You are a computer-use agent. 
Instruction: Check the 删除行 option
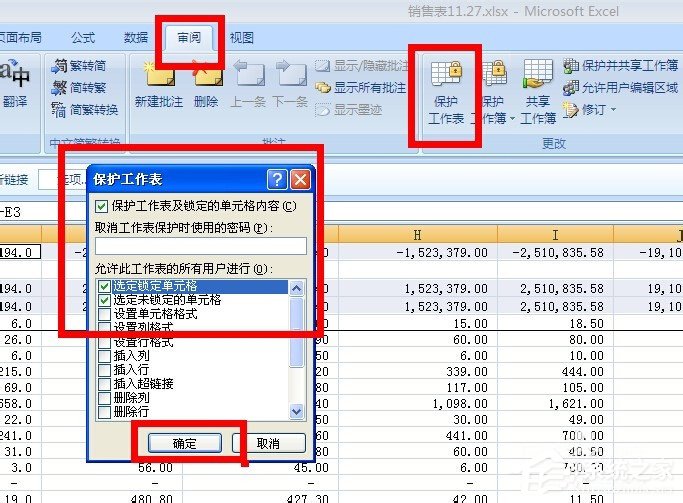click(104, 412)
